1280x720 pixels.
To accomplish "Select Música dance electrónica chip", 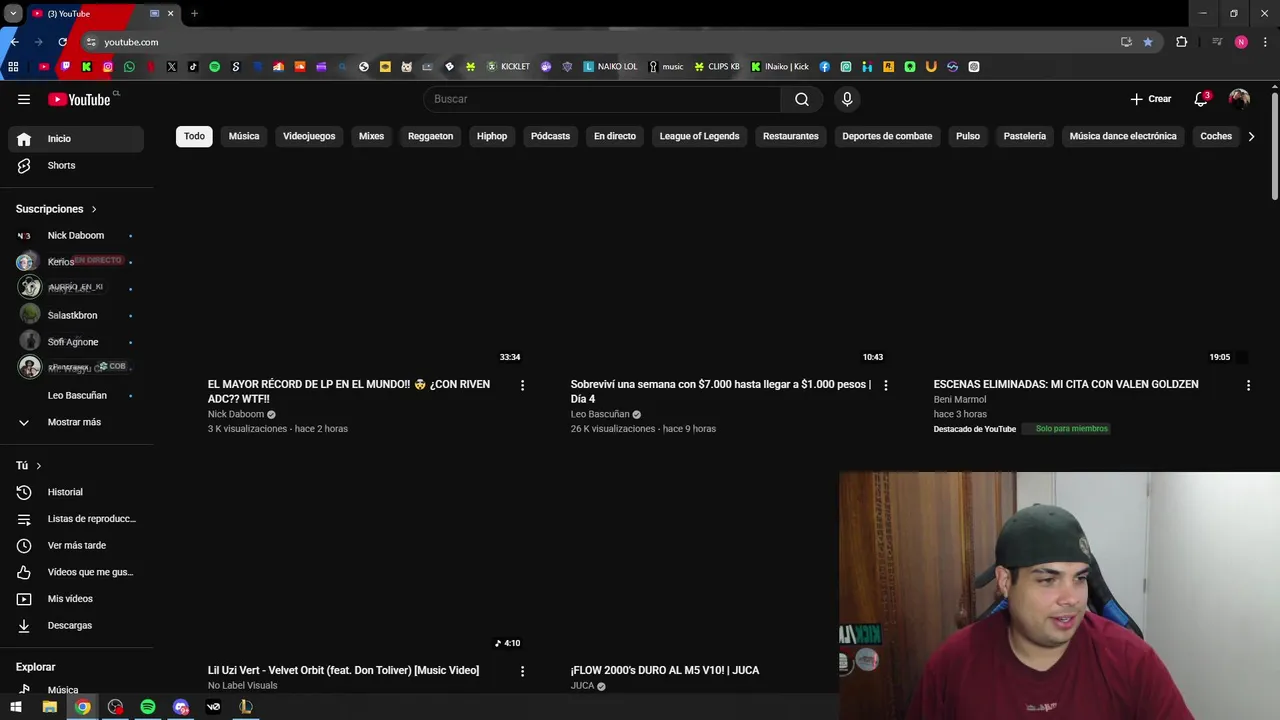I will (1123, 136).
